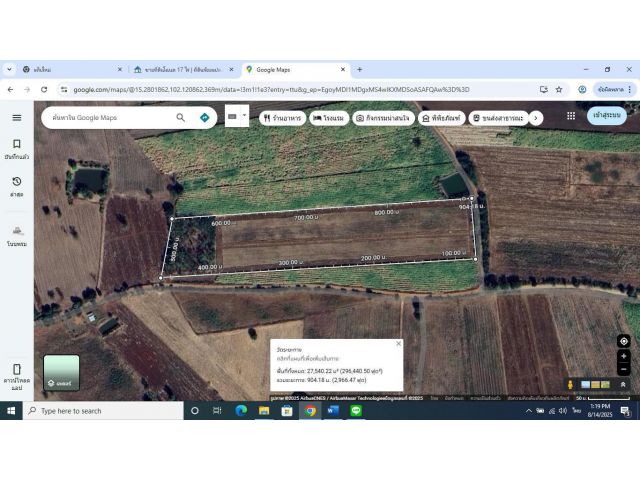Click the get-the-app phone icon in sidebar
This screenshot has width=640, height=480.
[x=17, y=369]
